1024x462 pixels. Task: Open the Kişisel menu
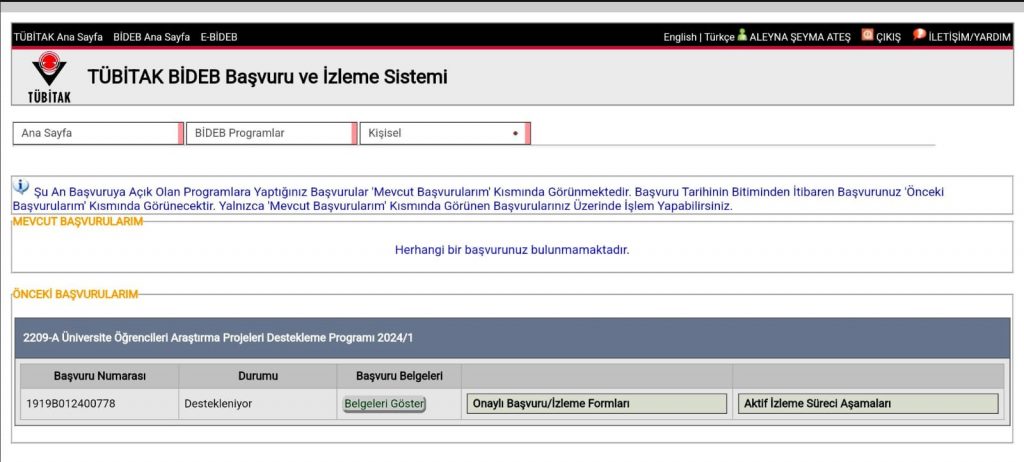point(445,133)
